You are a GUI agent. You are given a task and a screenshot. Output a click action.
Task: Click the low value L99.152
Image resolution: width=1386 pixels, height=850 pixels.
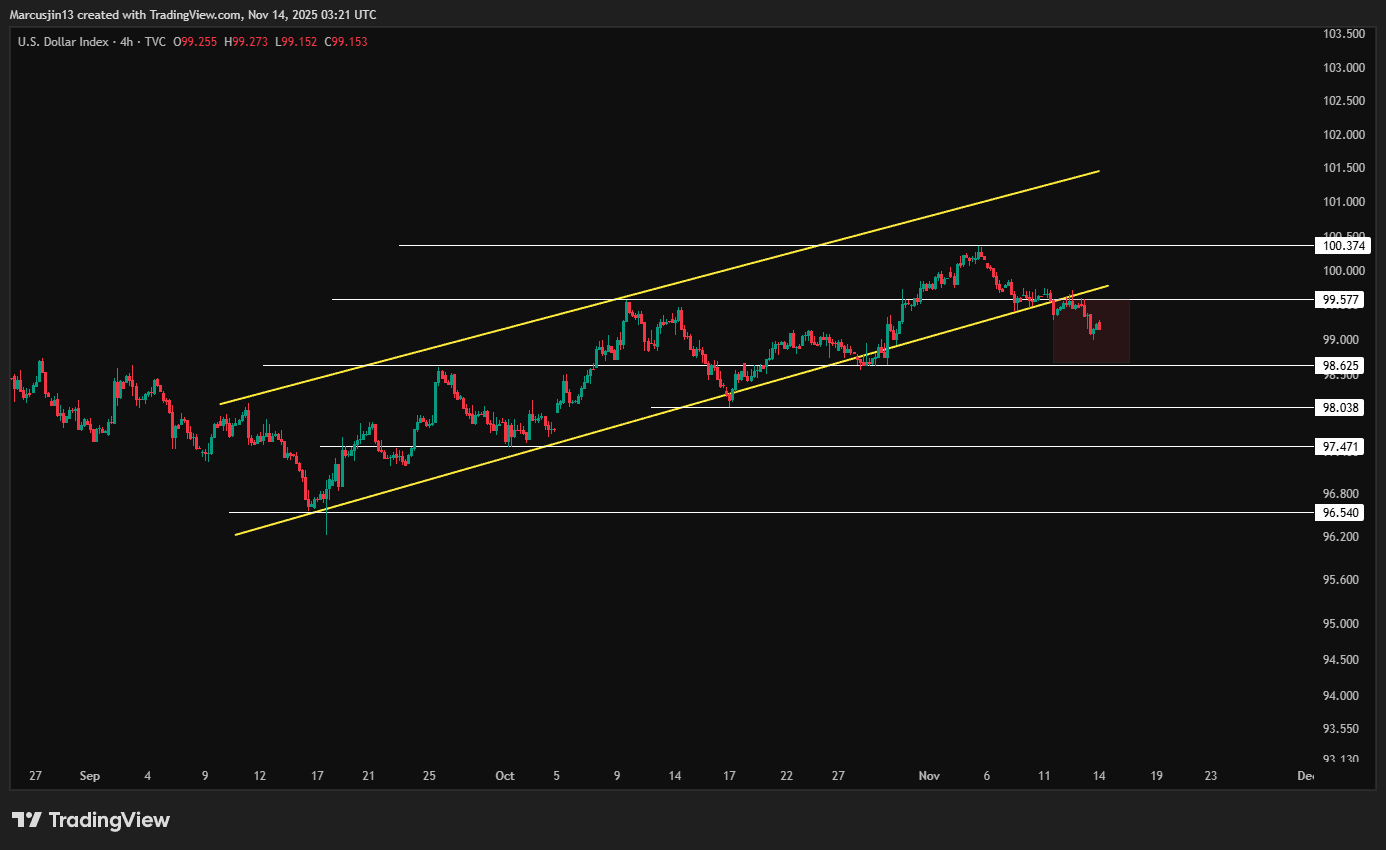[295, 41]
